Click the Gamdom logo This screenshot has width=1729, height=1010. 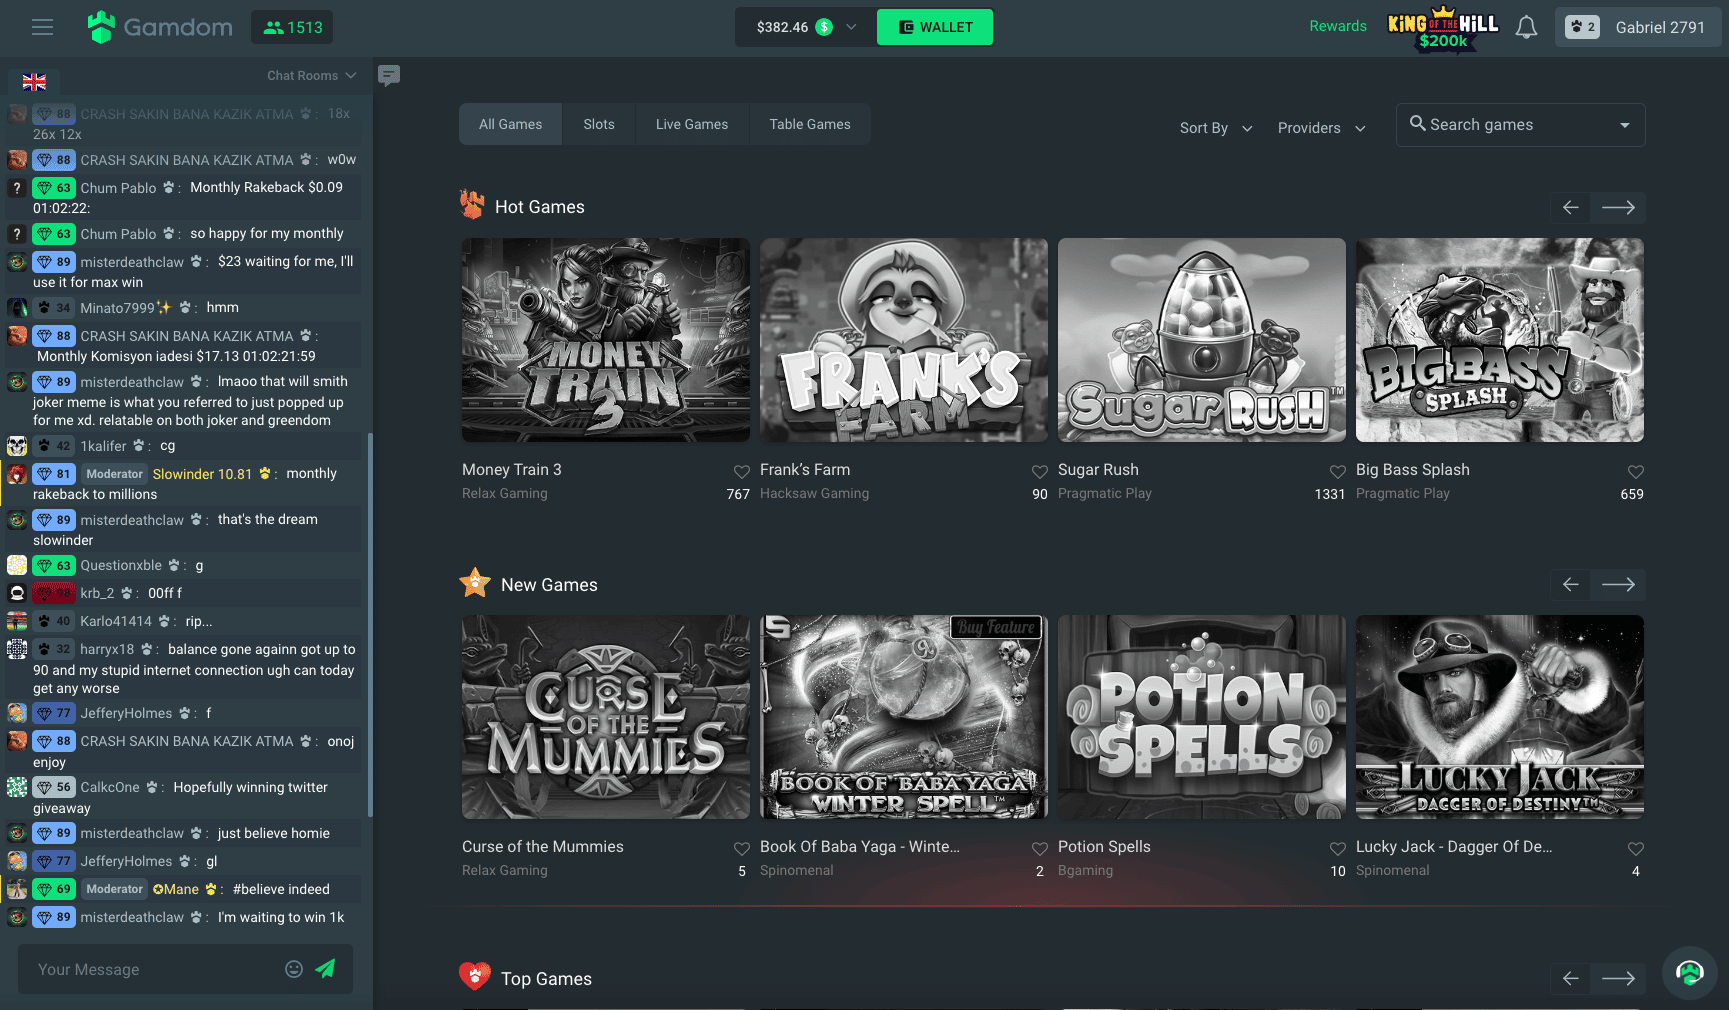(160, 27)
